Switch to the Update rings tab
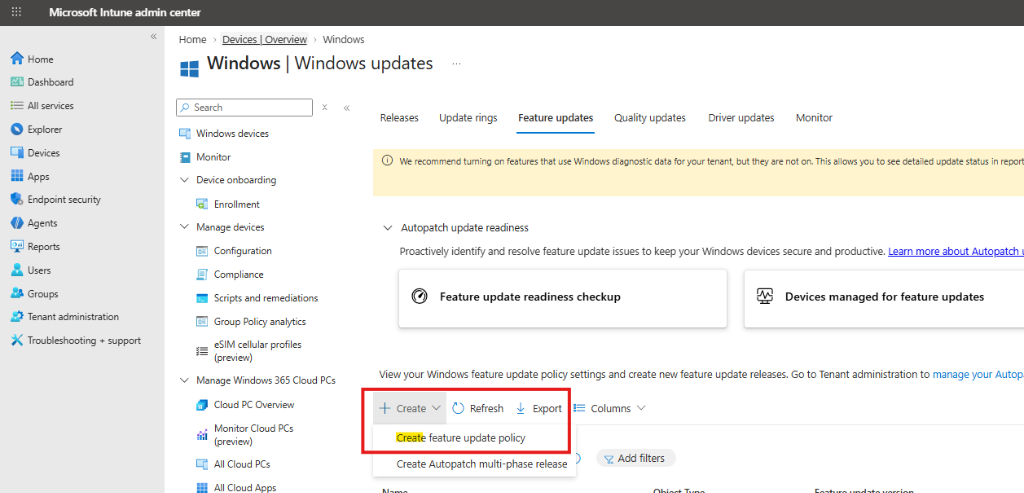This screenshot has width=1024, height=493. click(x=468, y=118)
